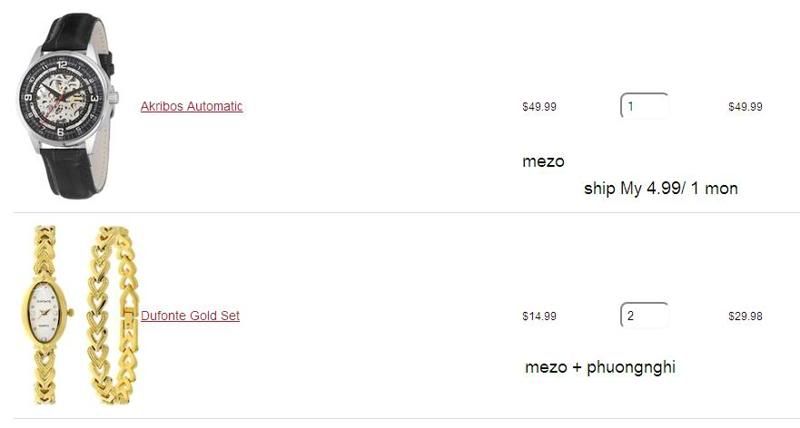This screenshot has width=800, height=428.
Task: Open the Akribos Automatic product link
Action: coord(191,106)
